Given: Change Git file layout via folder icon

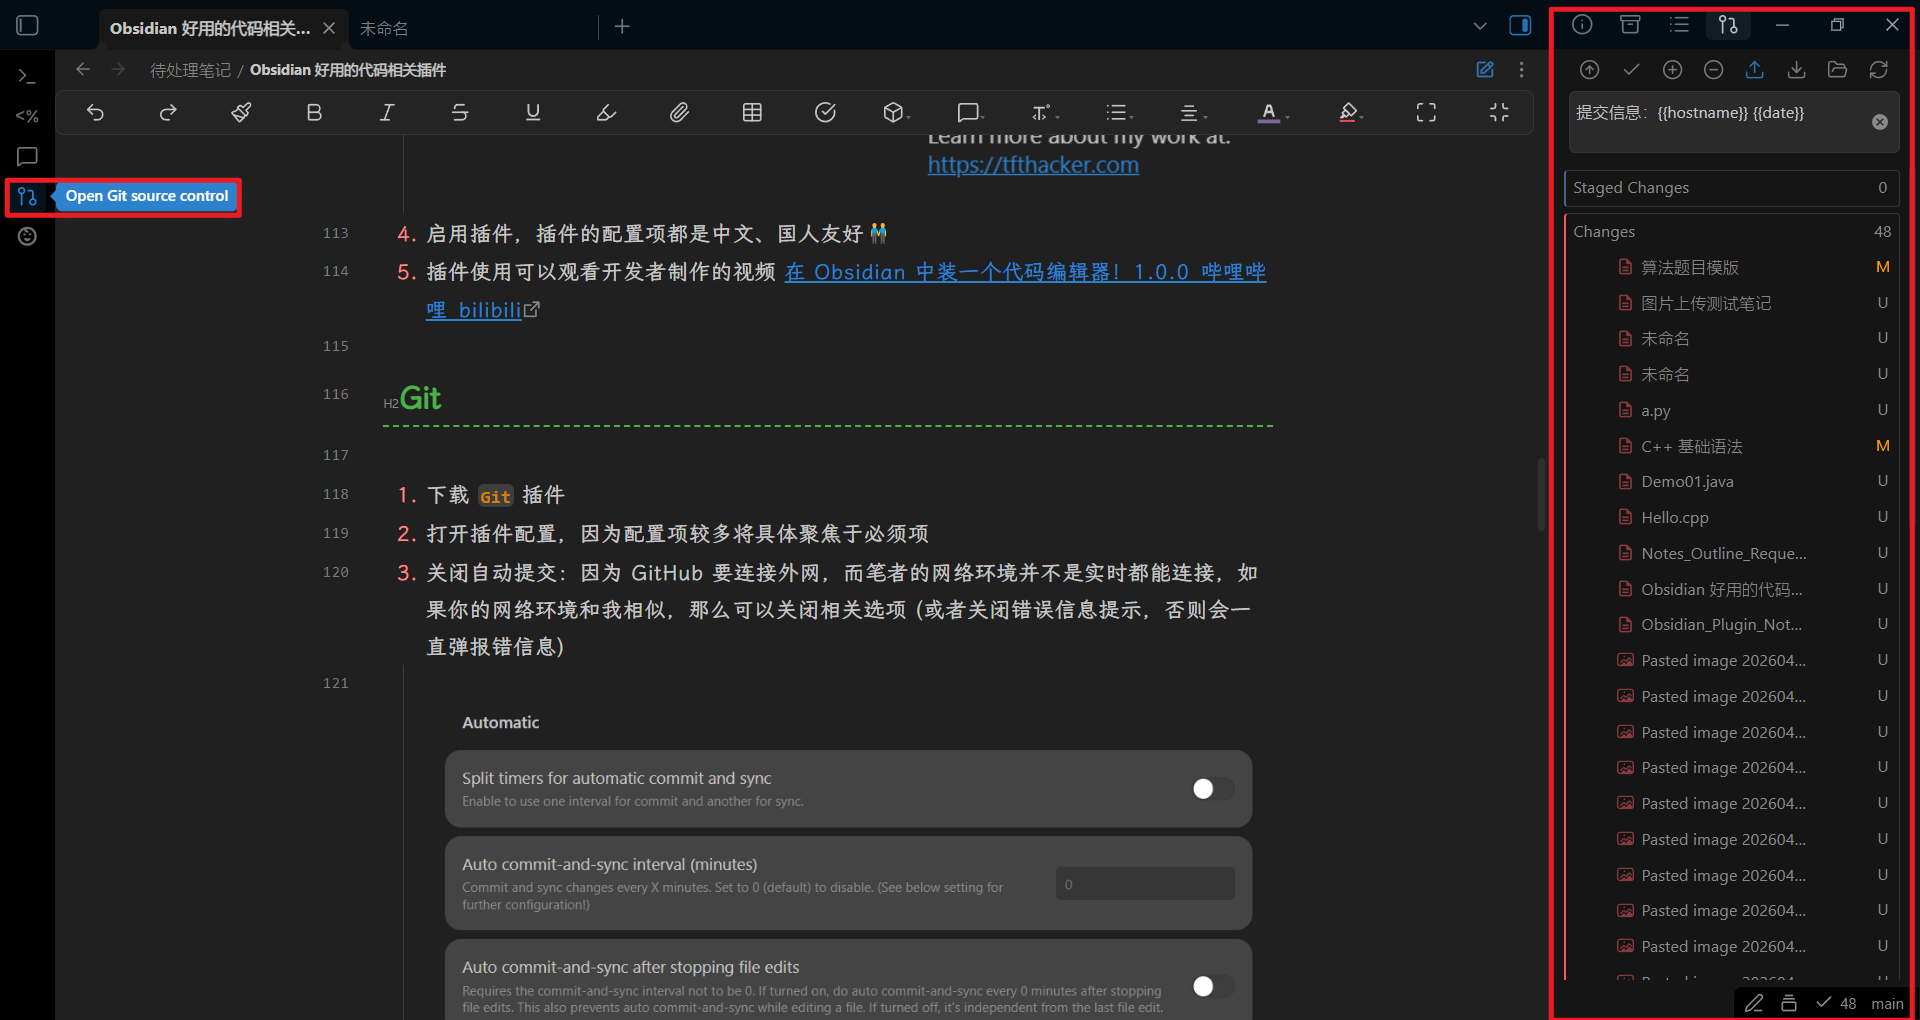Looking at the screenshot, I should click(x=1837, y=69).
